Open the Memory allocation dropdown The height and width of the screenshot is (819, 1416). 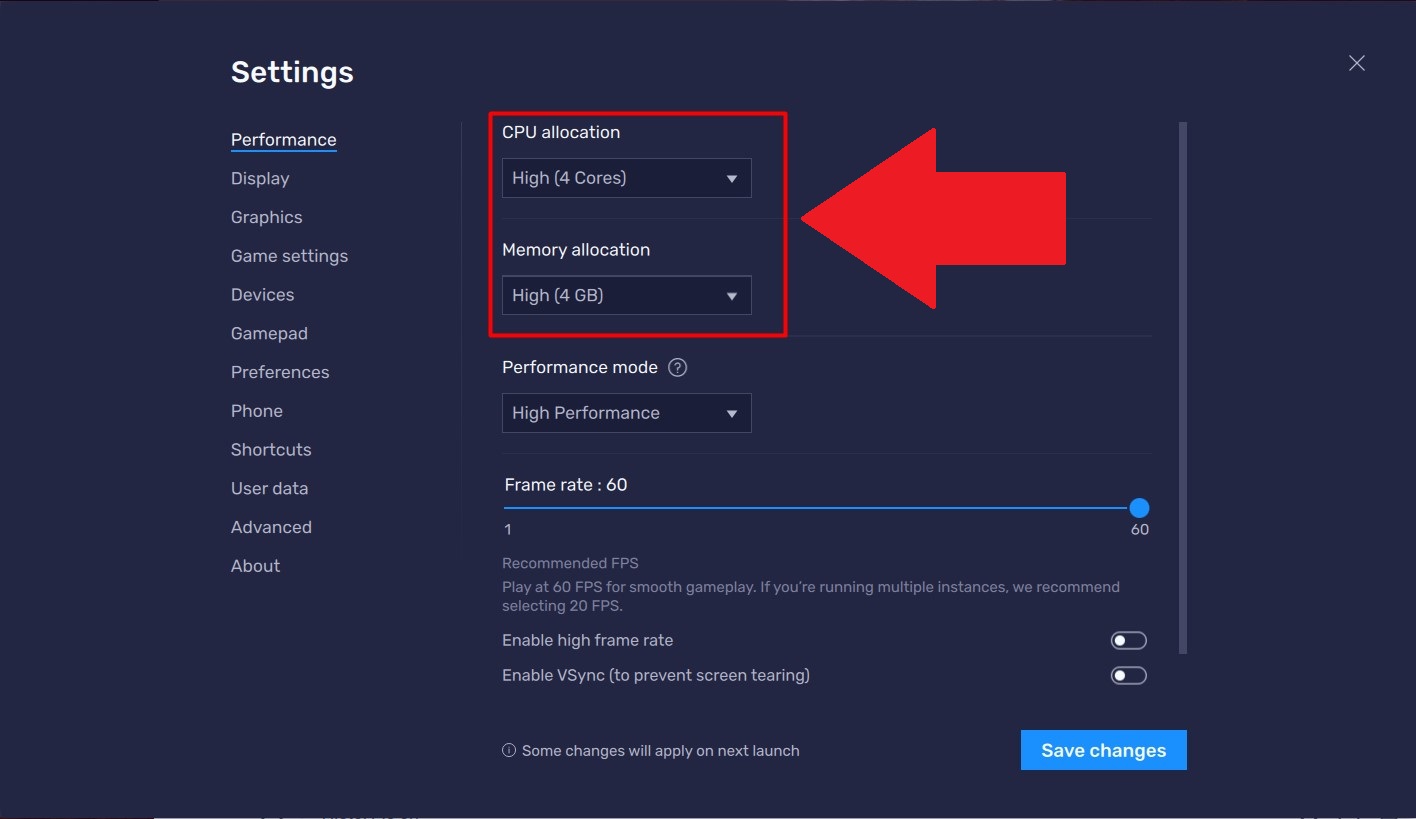(x=626, y=296)
